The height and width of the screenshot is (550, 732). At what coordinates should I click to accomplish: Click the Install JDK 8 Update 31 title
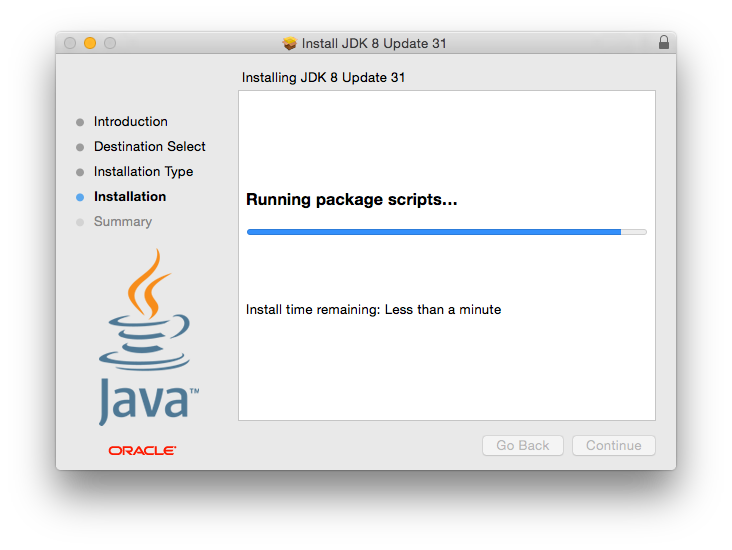374,43
